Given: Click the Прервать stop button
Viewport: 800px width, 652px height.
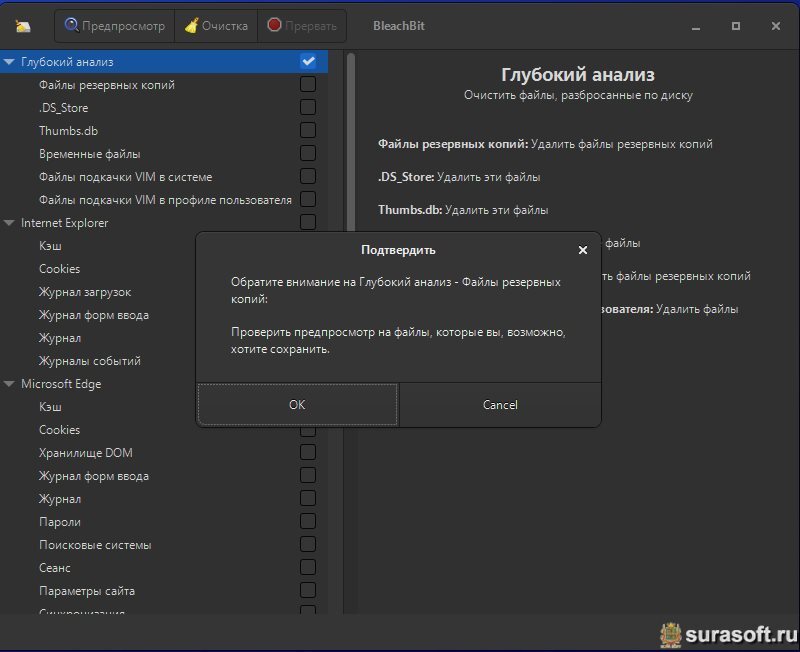Looking at the screenshot, I should click(x=301, y=26).
